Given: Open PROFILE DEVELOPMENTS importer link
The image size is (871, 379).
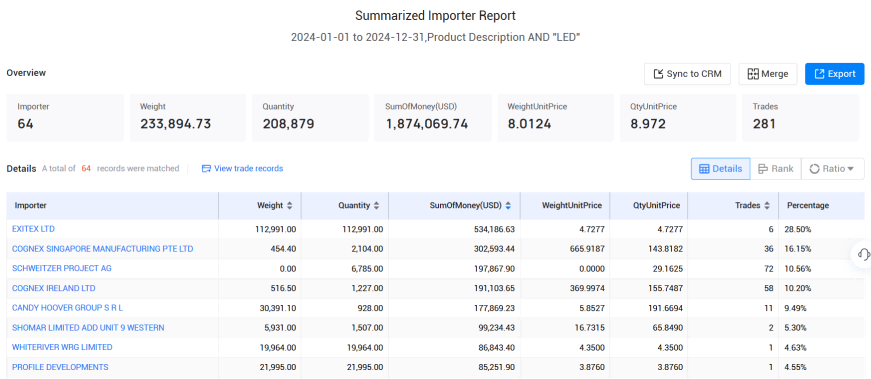Looking at the screenshot, I should tap(60, 367).
